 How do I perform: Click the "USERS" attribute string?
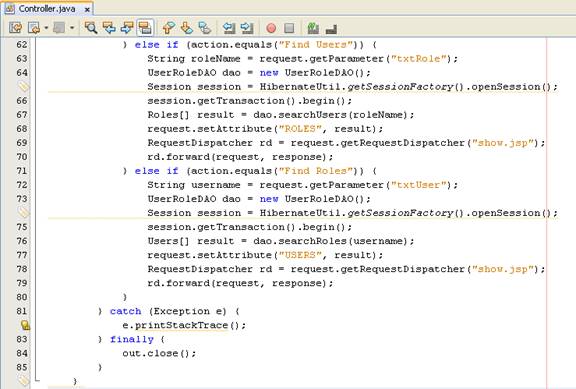tap(300, 255)
